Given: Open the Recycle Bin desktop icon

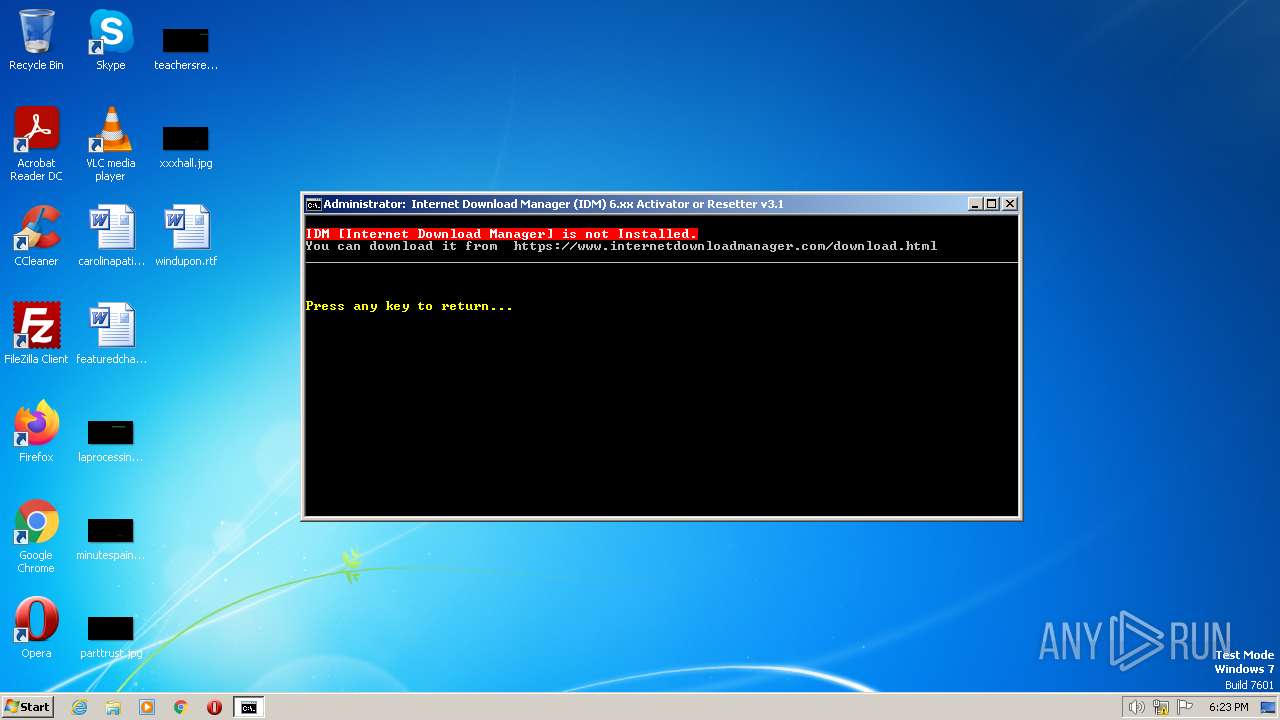Looking at the screenshot, I should tap(36, 40).
